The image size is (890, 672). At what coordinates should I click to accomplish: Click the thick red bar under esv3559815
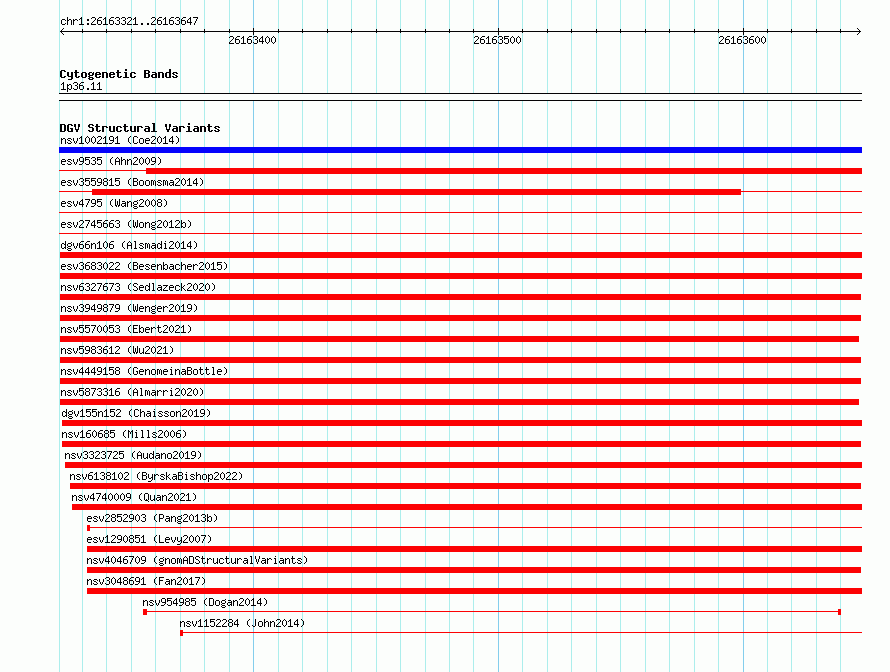click(x=417, y=192)
